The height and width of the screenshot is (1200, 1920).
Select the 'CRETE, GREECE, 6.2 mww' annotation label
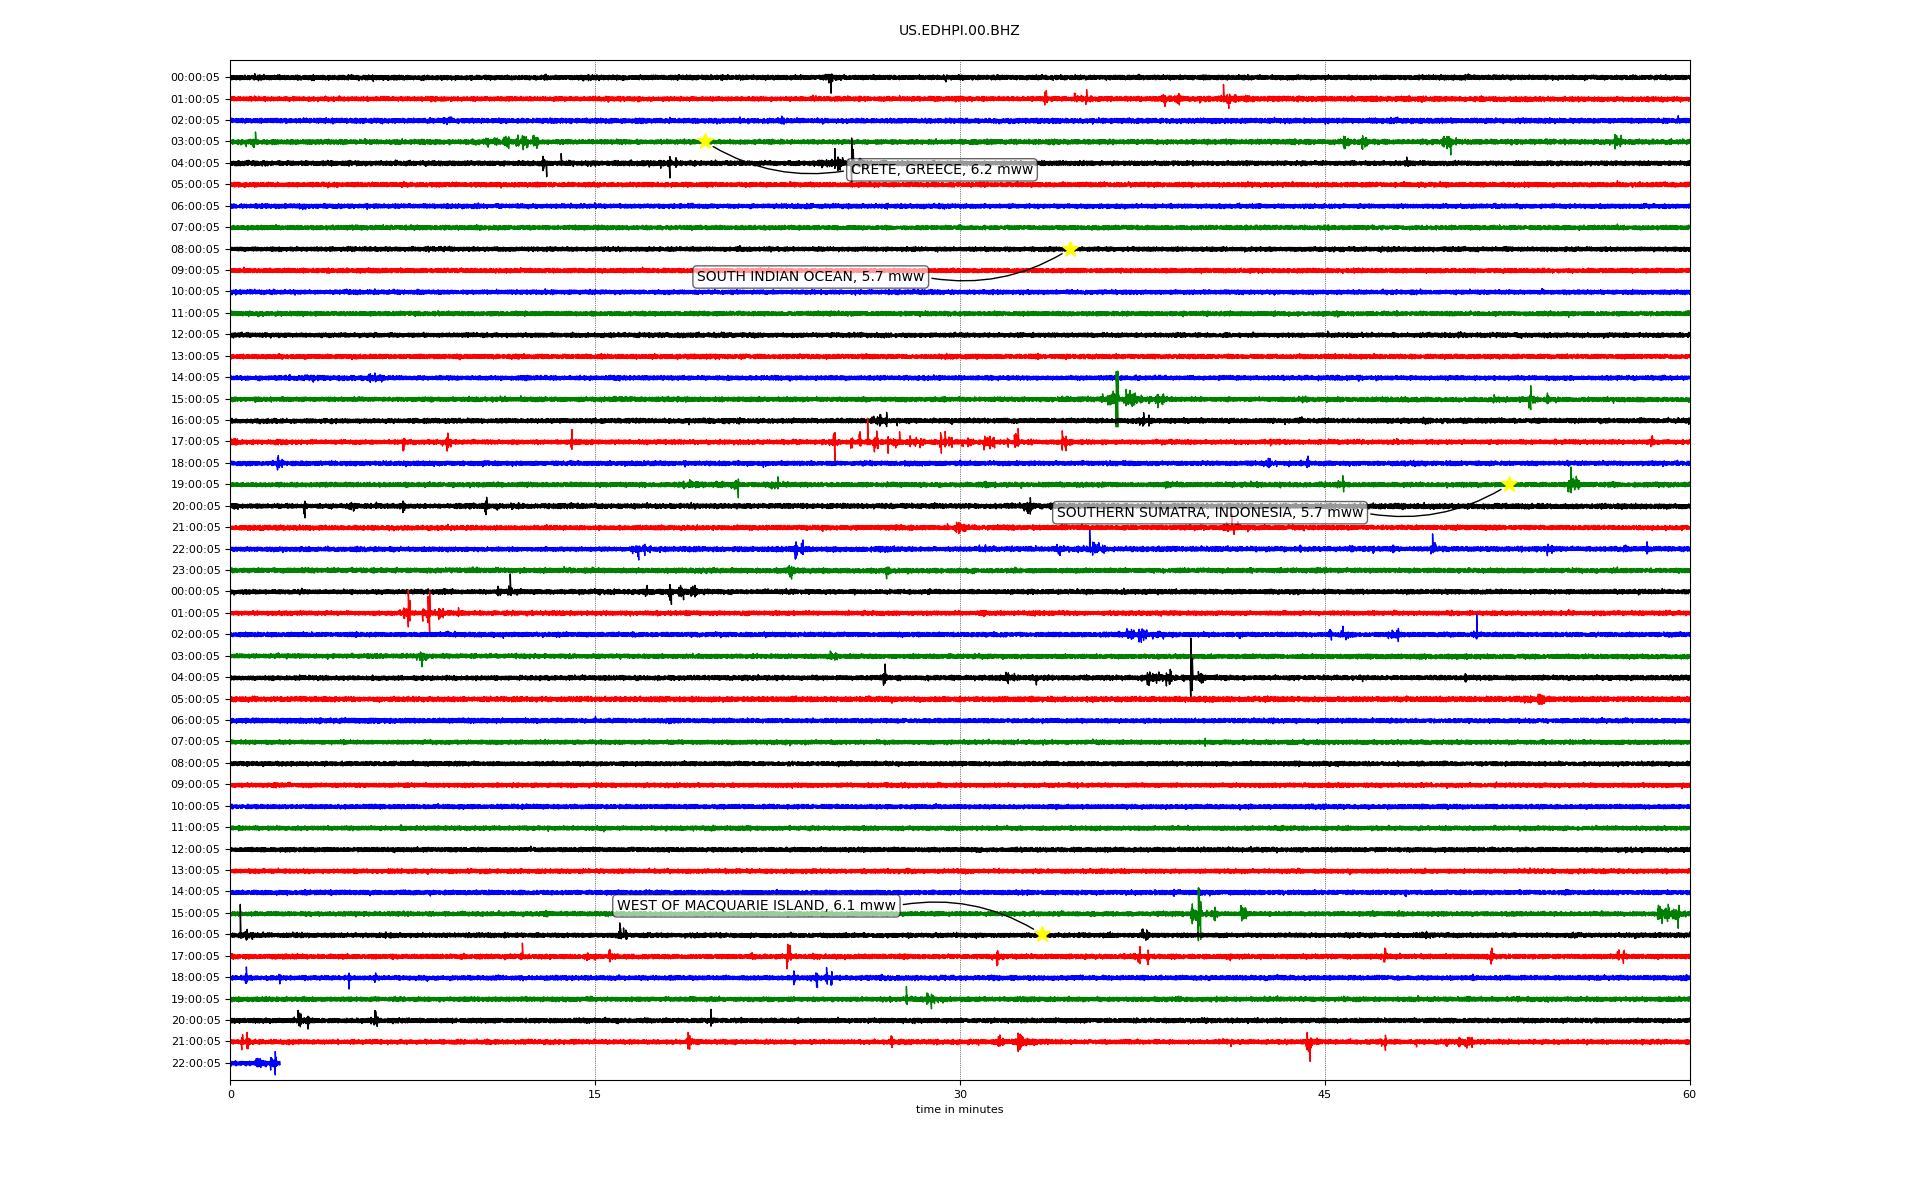point(942,170)
